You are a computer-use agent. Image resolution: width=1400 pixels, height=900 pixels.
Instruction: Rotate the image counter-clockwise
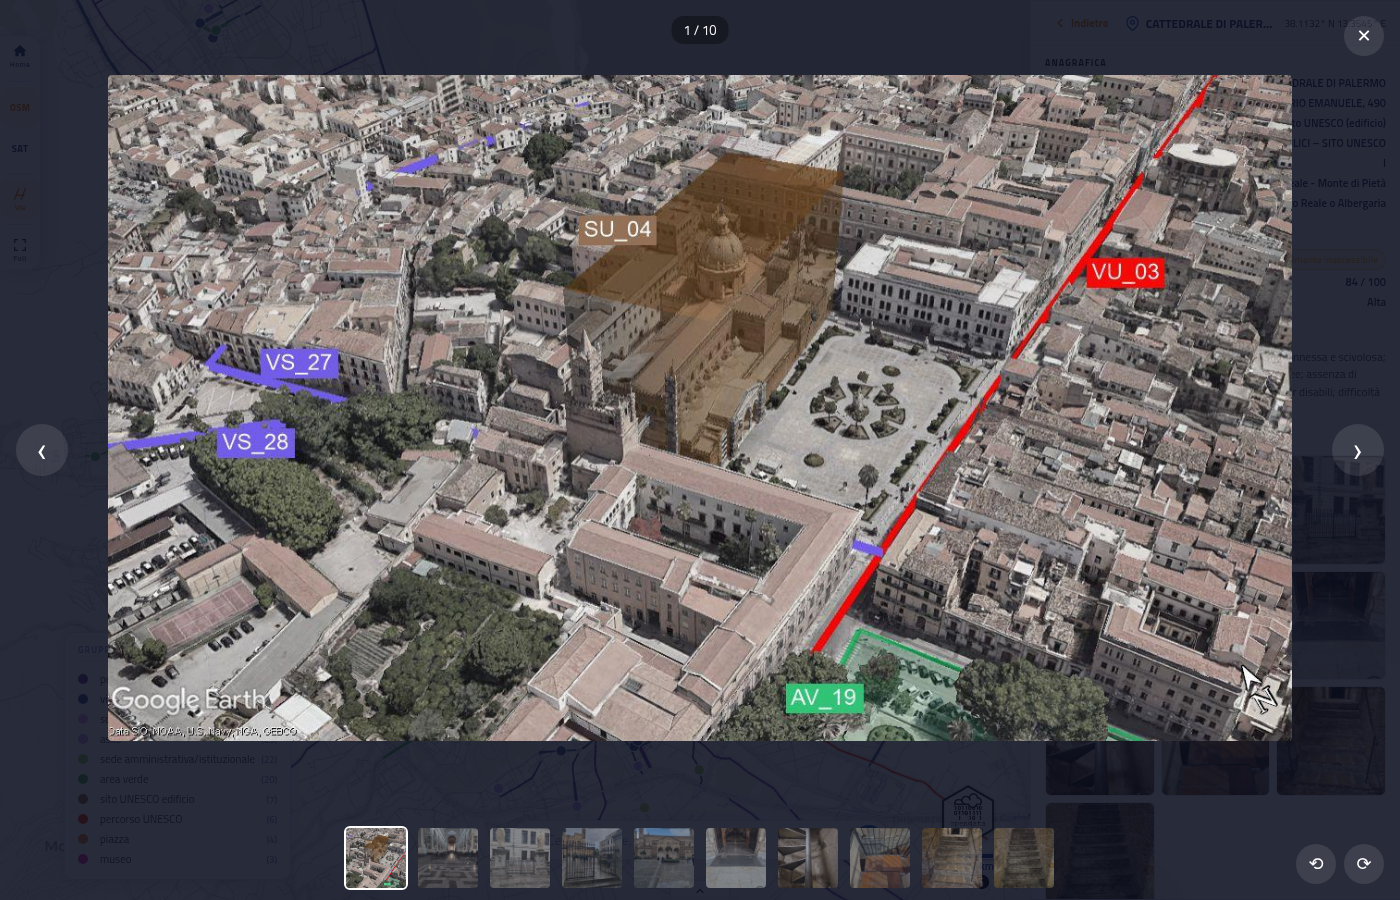1316,863
